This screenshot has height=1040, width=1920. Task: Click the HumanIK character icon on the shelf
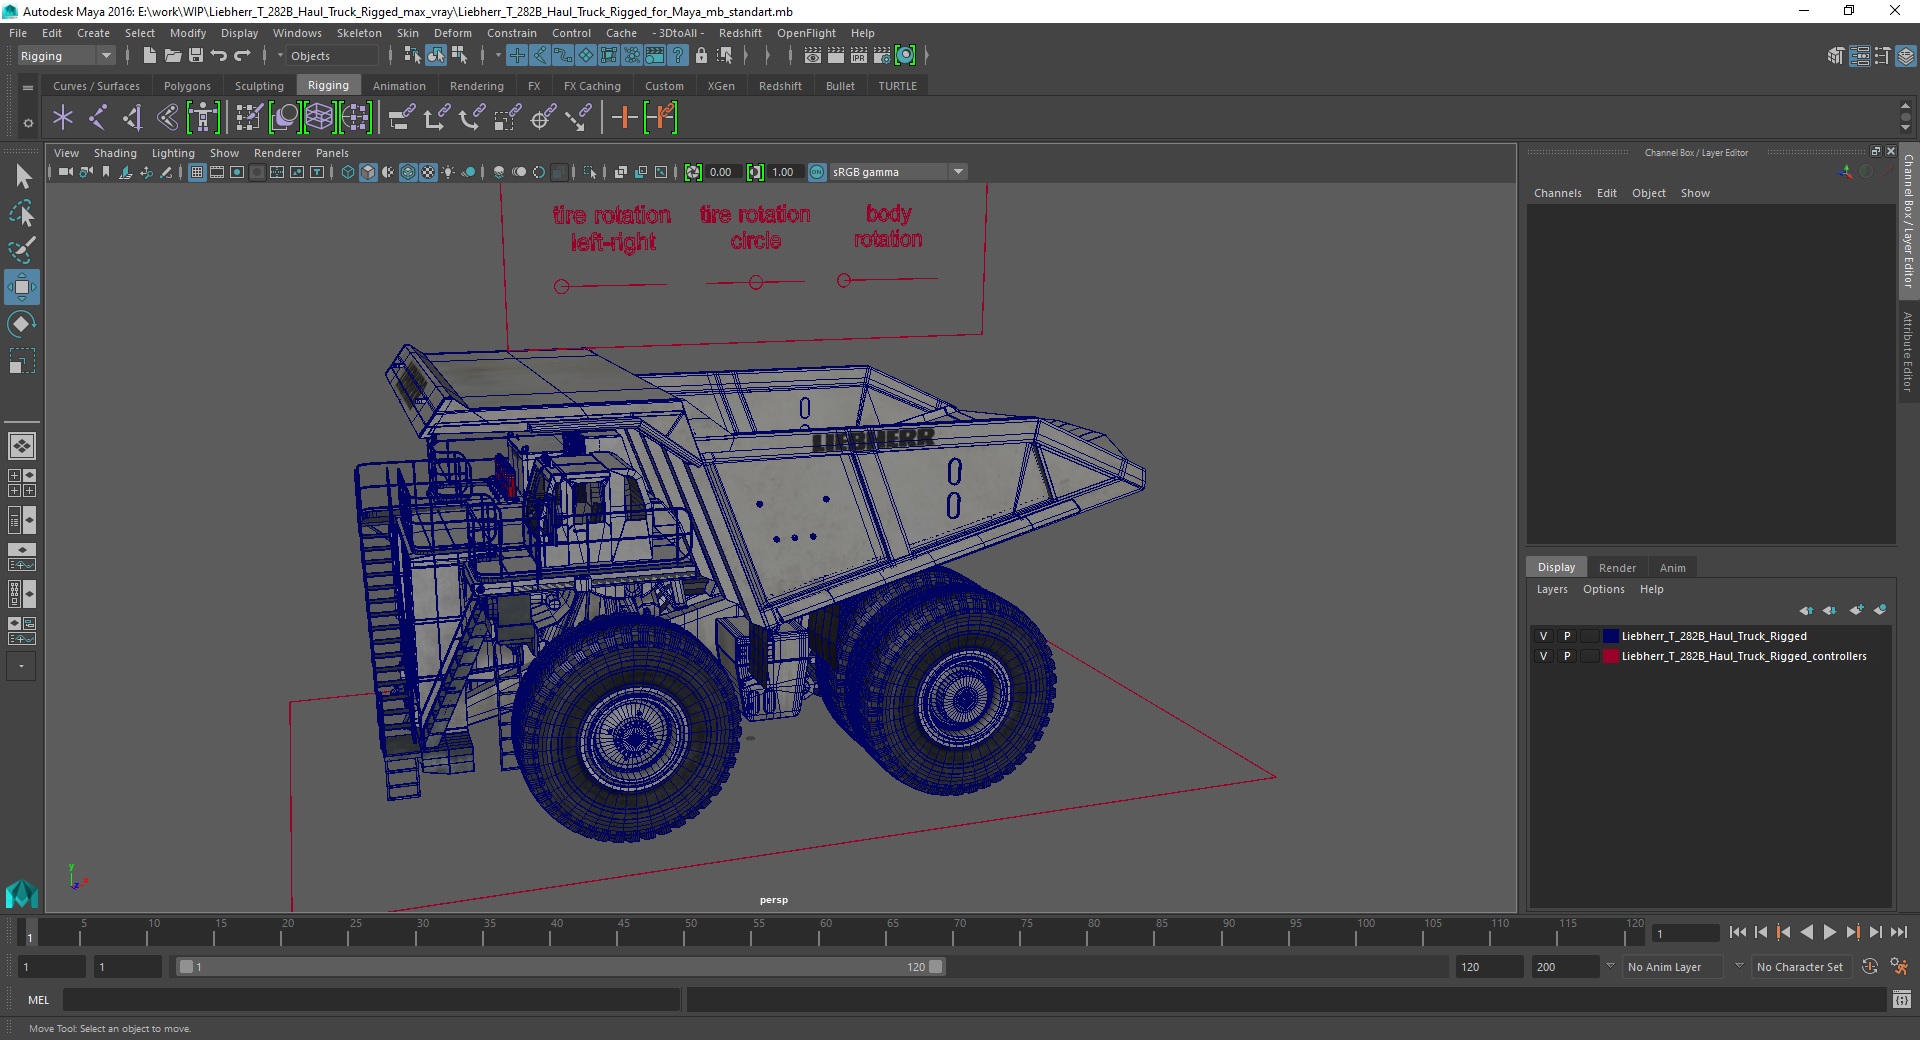point(203,118)
